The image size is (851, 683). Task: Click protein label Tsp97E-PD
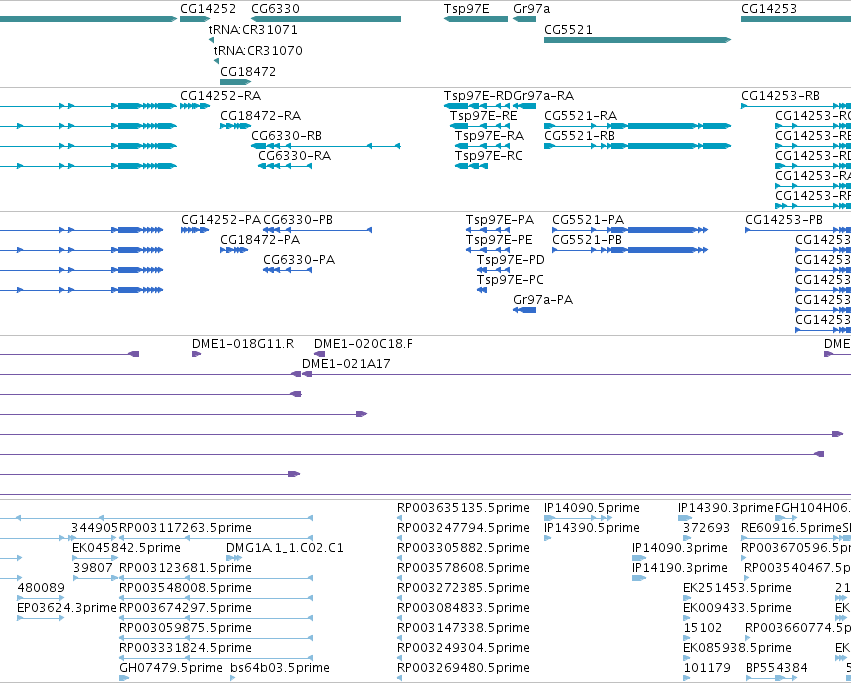[x=511, y=260]
